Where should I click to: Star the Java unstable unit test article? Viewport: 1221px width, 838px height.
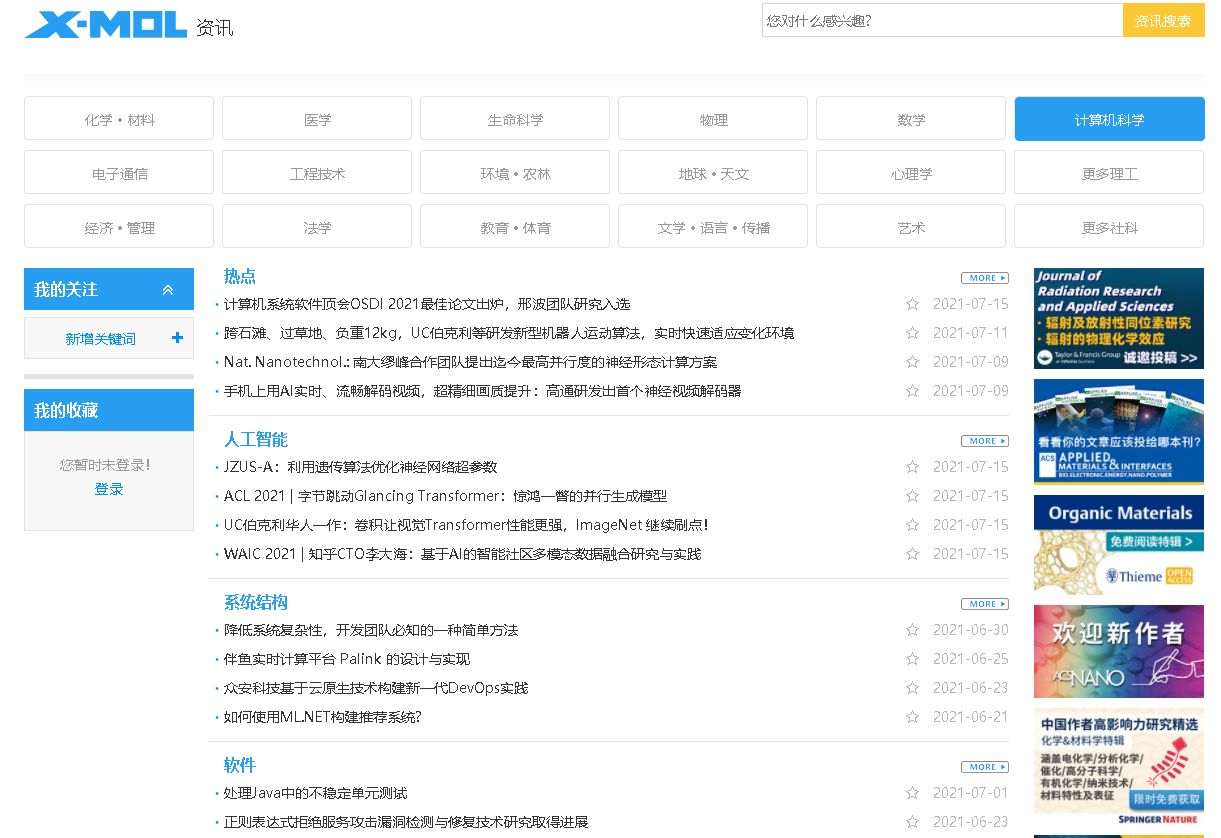point(912,793)
